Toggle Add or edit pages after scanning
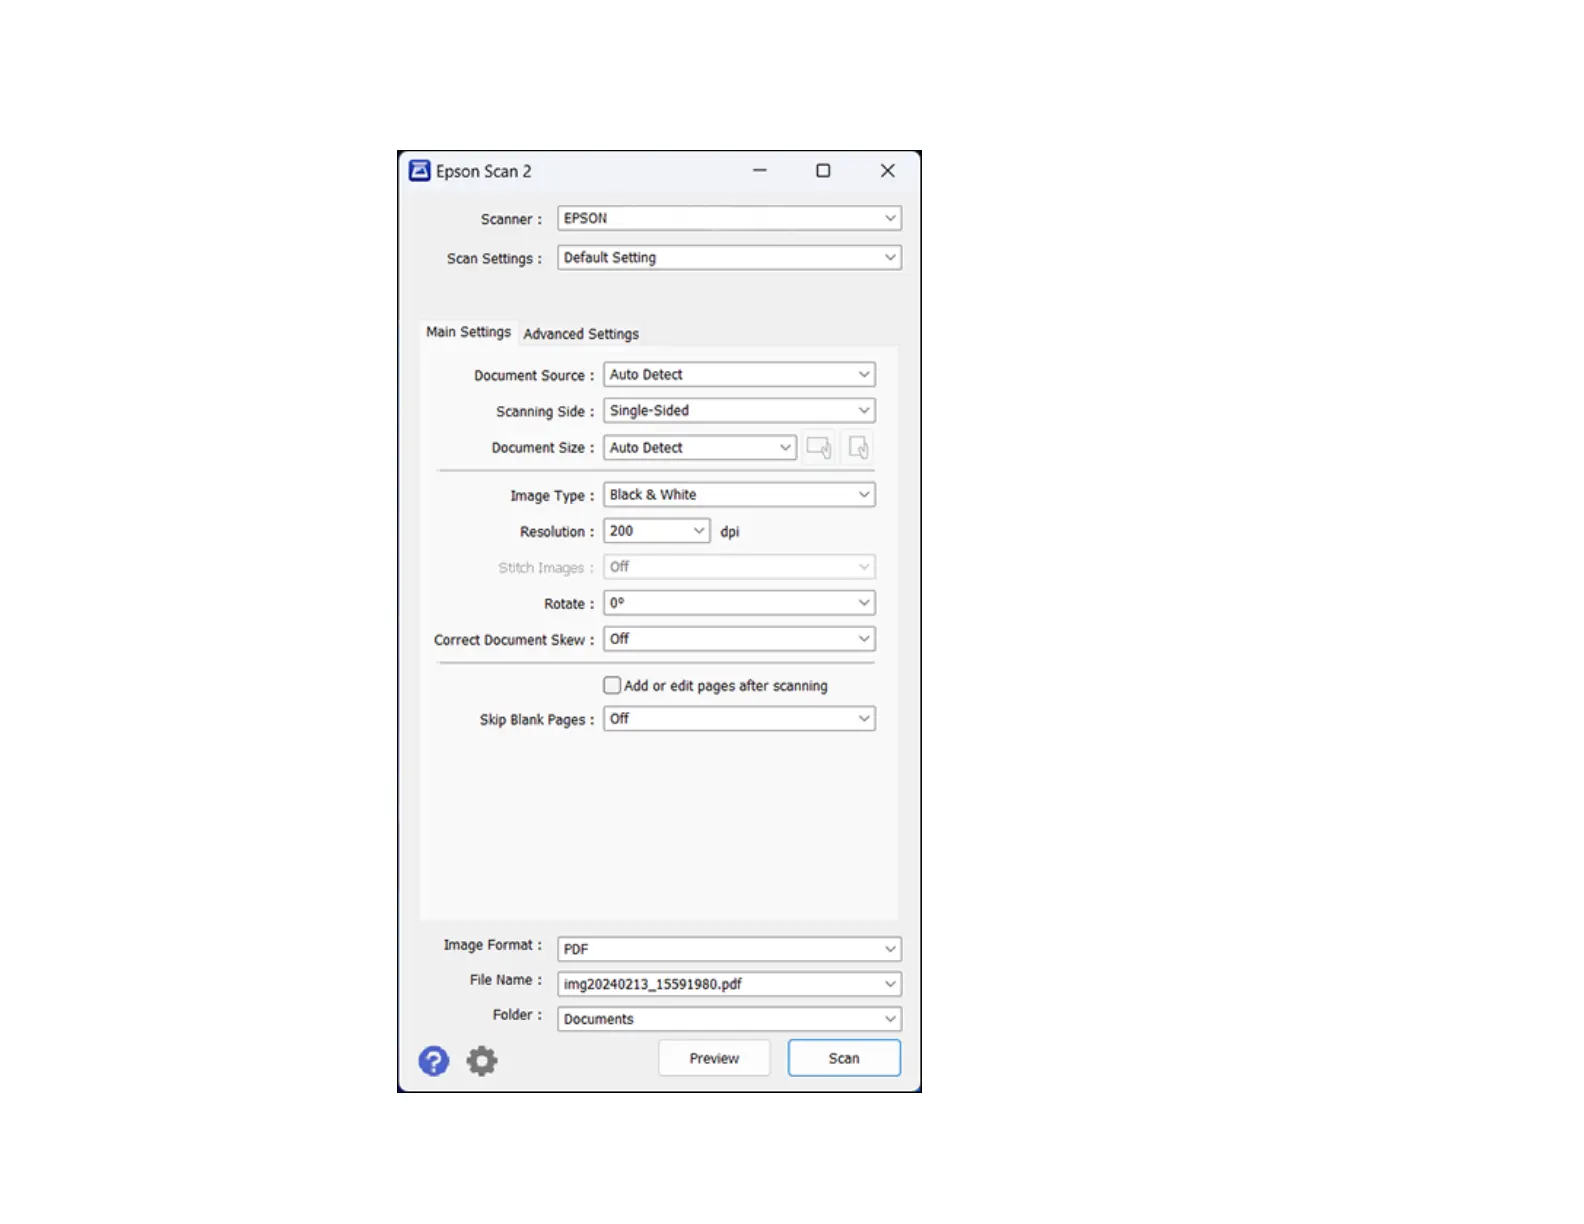The image size is (1584, 1224). pos(612,685)
